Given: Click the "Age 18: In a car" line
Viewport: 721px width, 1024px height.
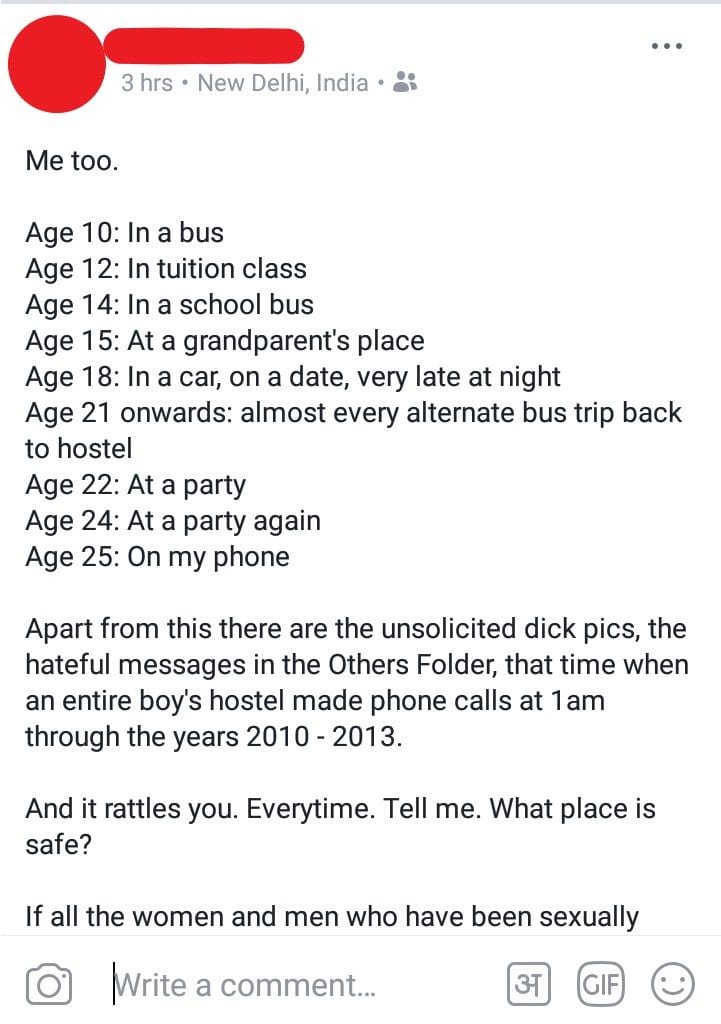Looking at the screenshot, I should 293,377.
